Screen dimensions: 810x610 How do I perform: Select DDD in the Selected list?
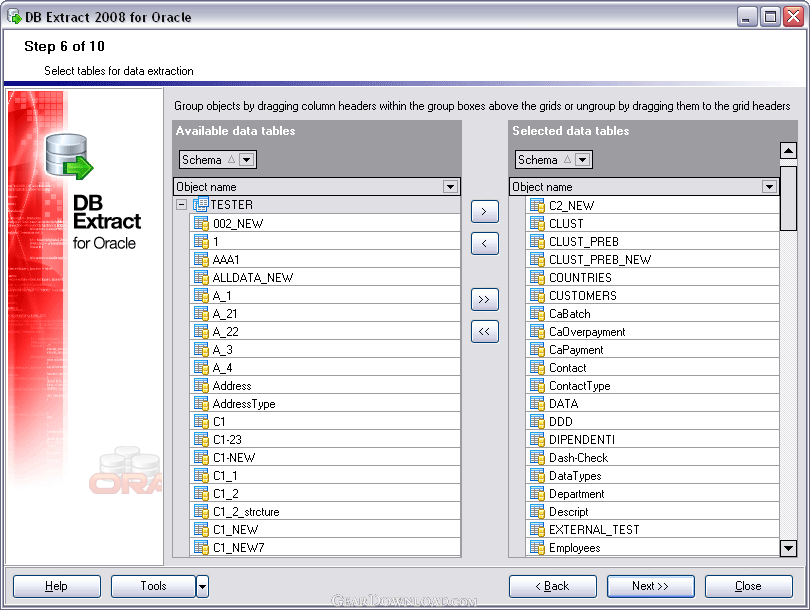[x=652, y=421]
